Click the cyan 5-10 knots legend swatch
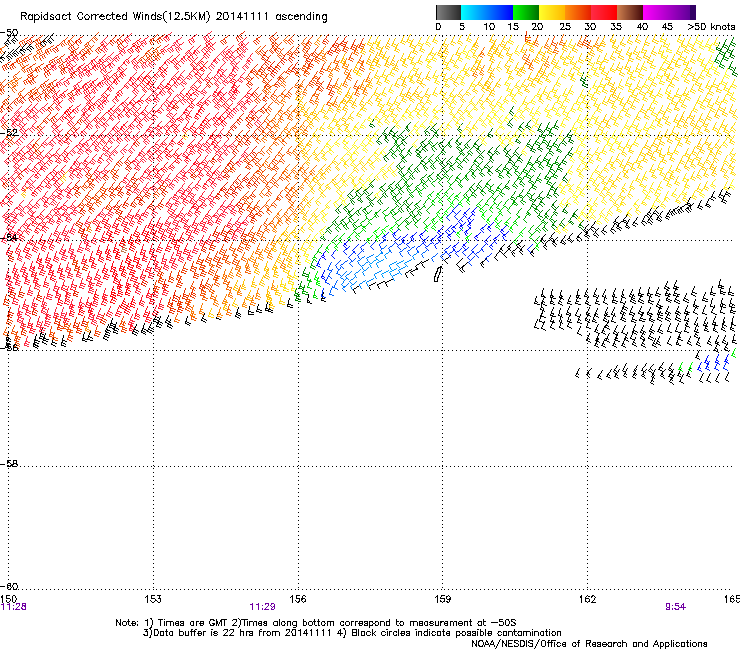The image size is (740, 650). click(x=474, y=12)
